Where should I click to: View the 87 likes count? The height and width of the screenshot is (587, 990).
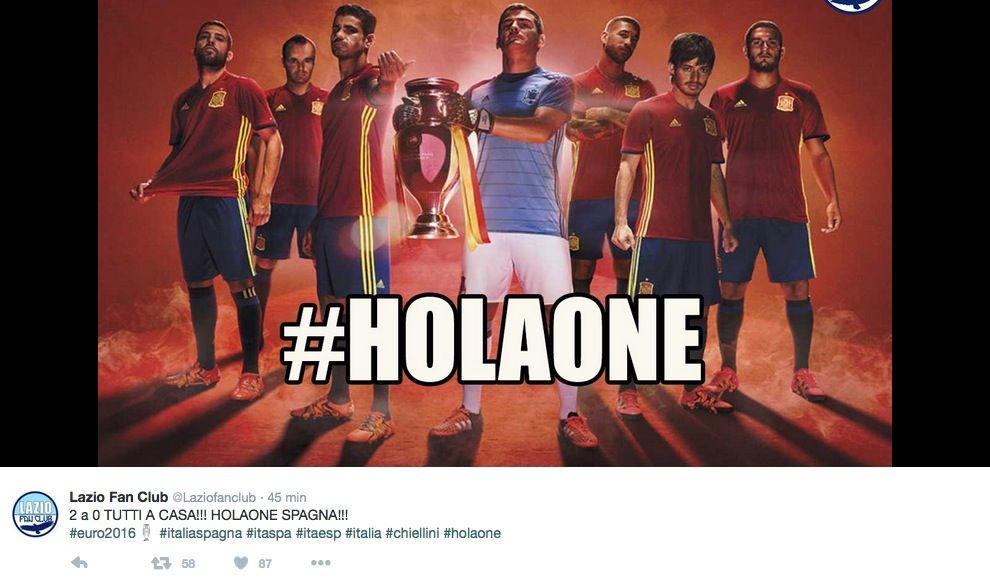265,564
